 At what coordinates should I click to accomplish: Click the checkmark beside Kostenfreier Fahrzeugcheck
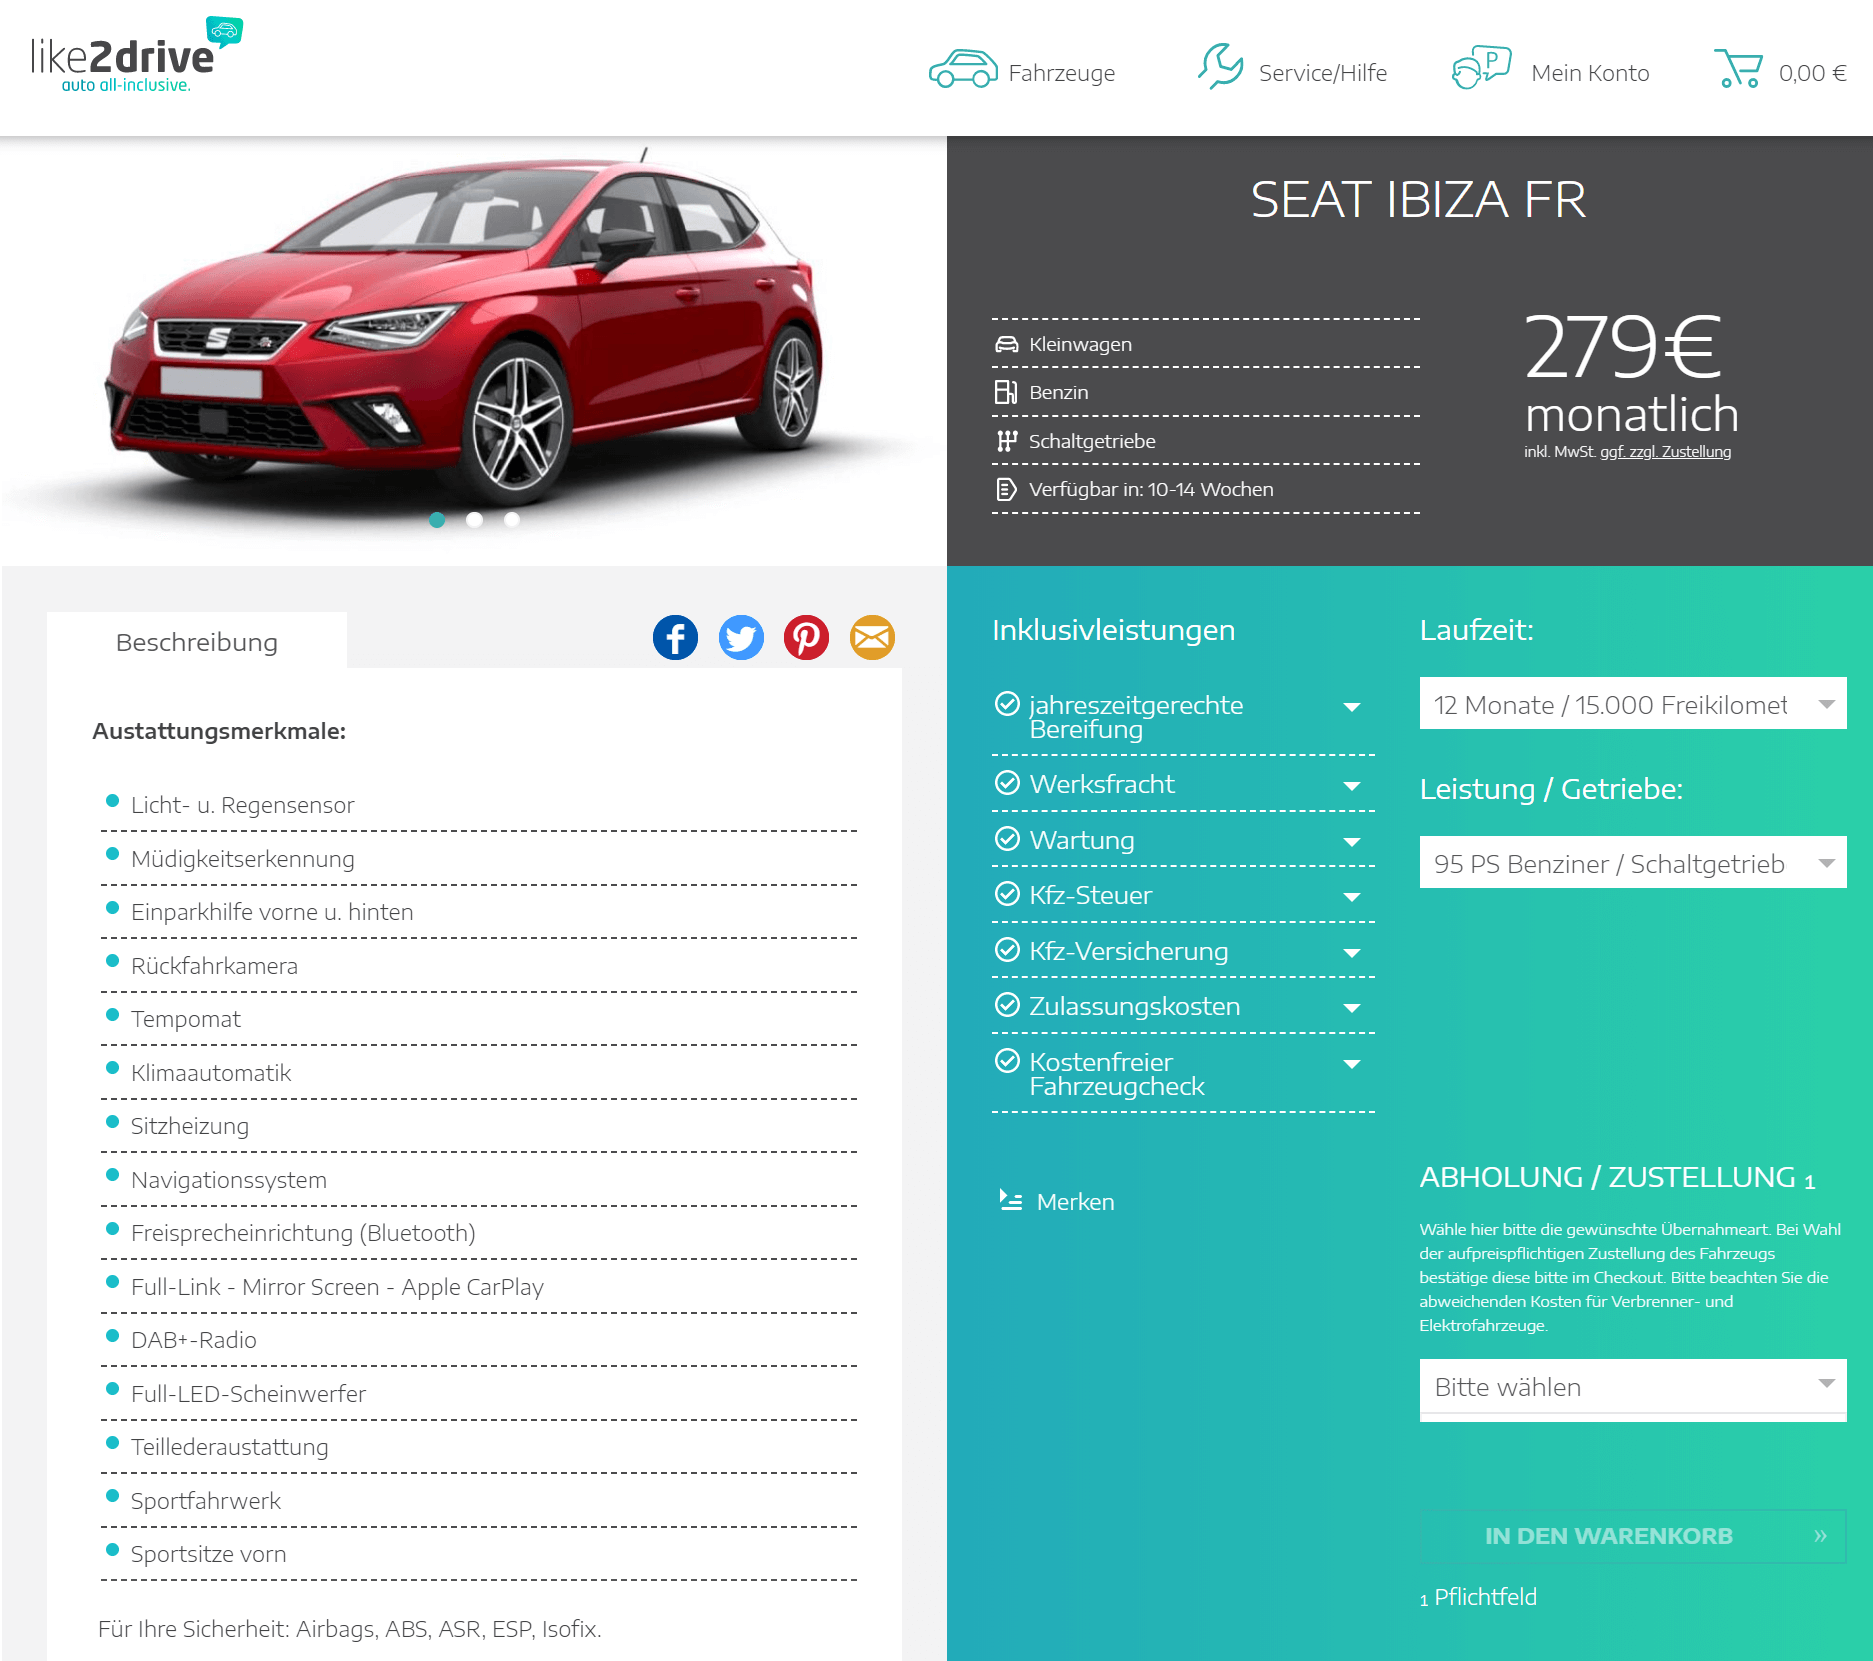tap(1007, 1060)
